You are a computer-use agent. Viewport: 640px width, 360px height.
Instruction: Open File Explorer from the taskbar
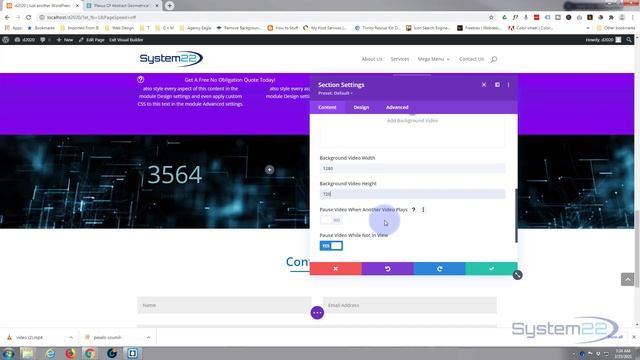point(28,353)
